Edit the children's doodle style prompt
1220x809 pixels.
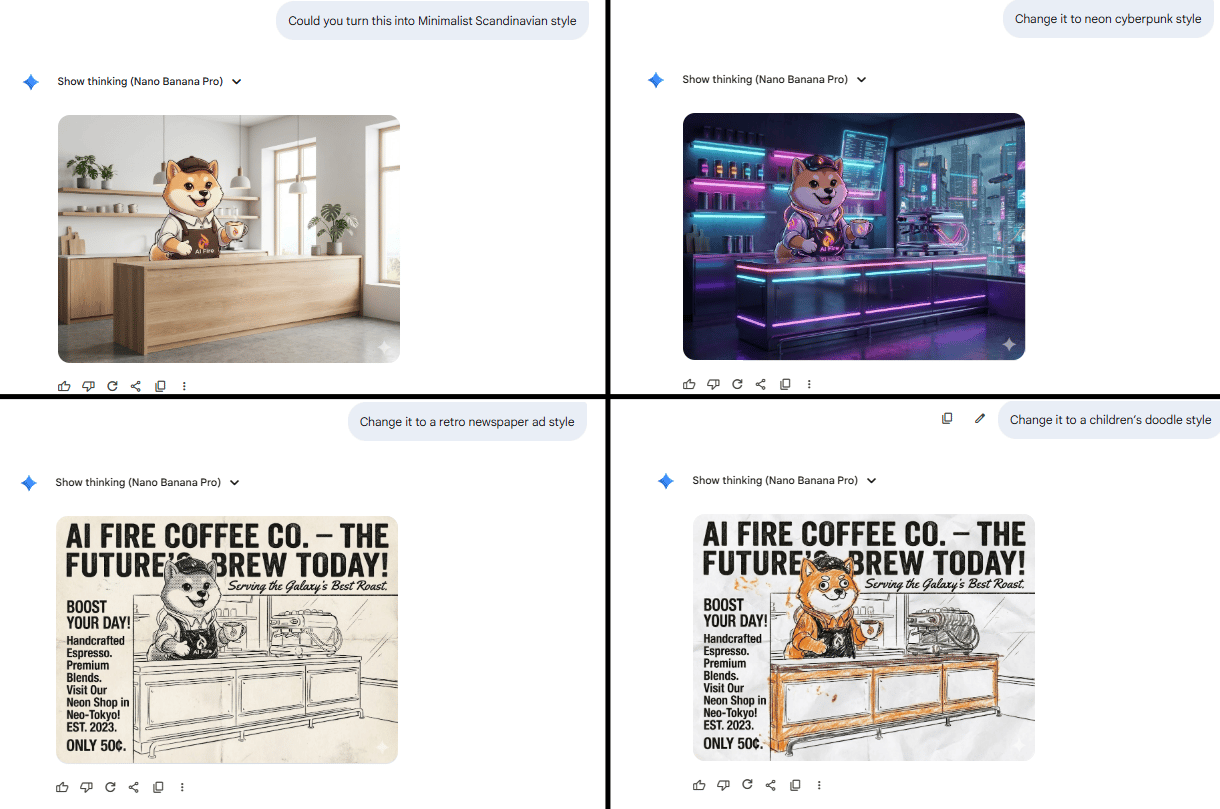(979, 418)
